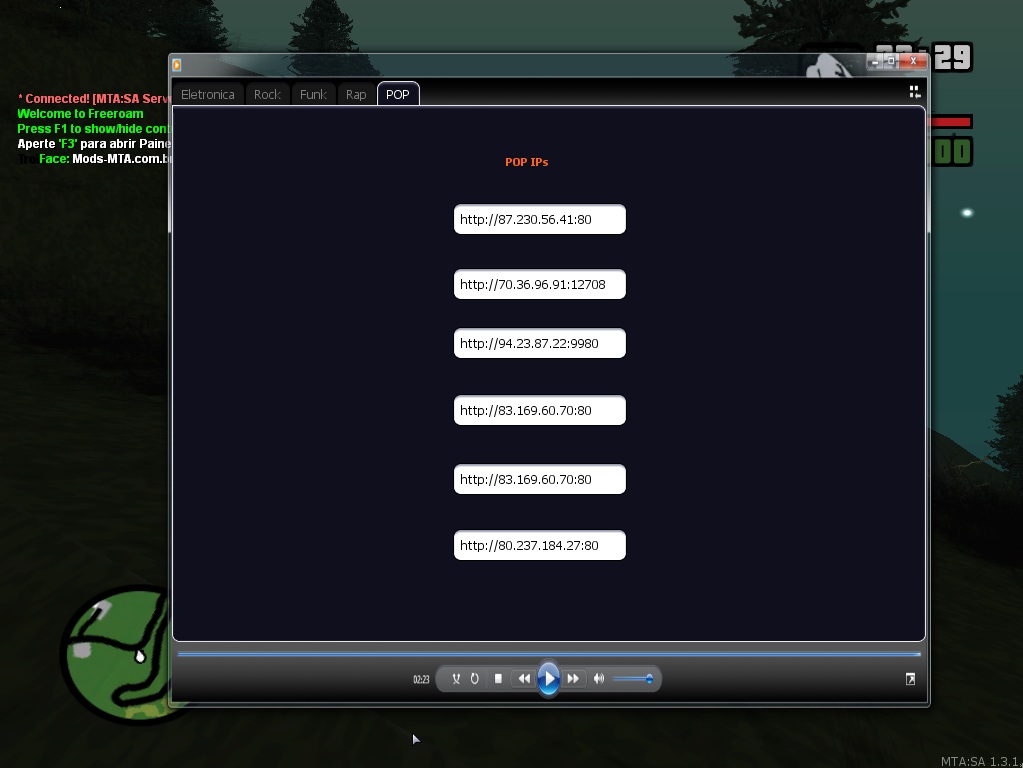This screenshot has height=768, width=1023.
Task: Select the POP tab
Action: coord(398,95)
